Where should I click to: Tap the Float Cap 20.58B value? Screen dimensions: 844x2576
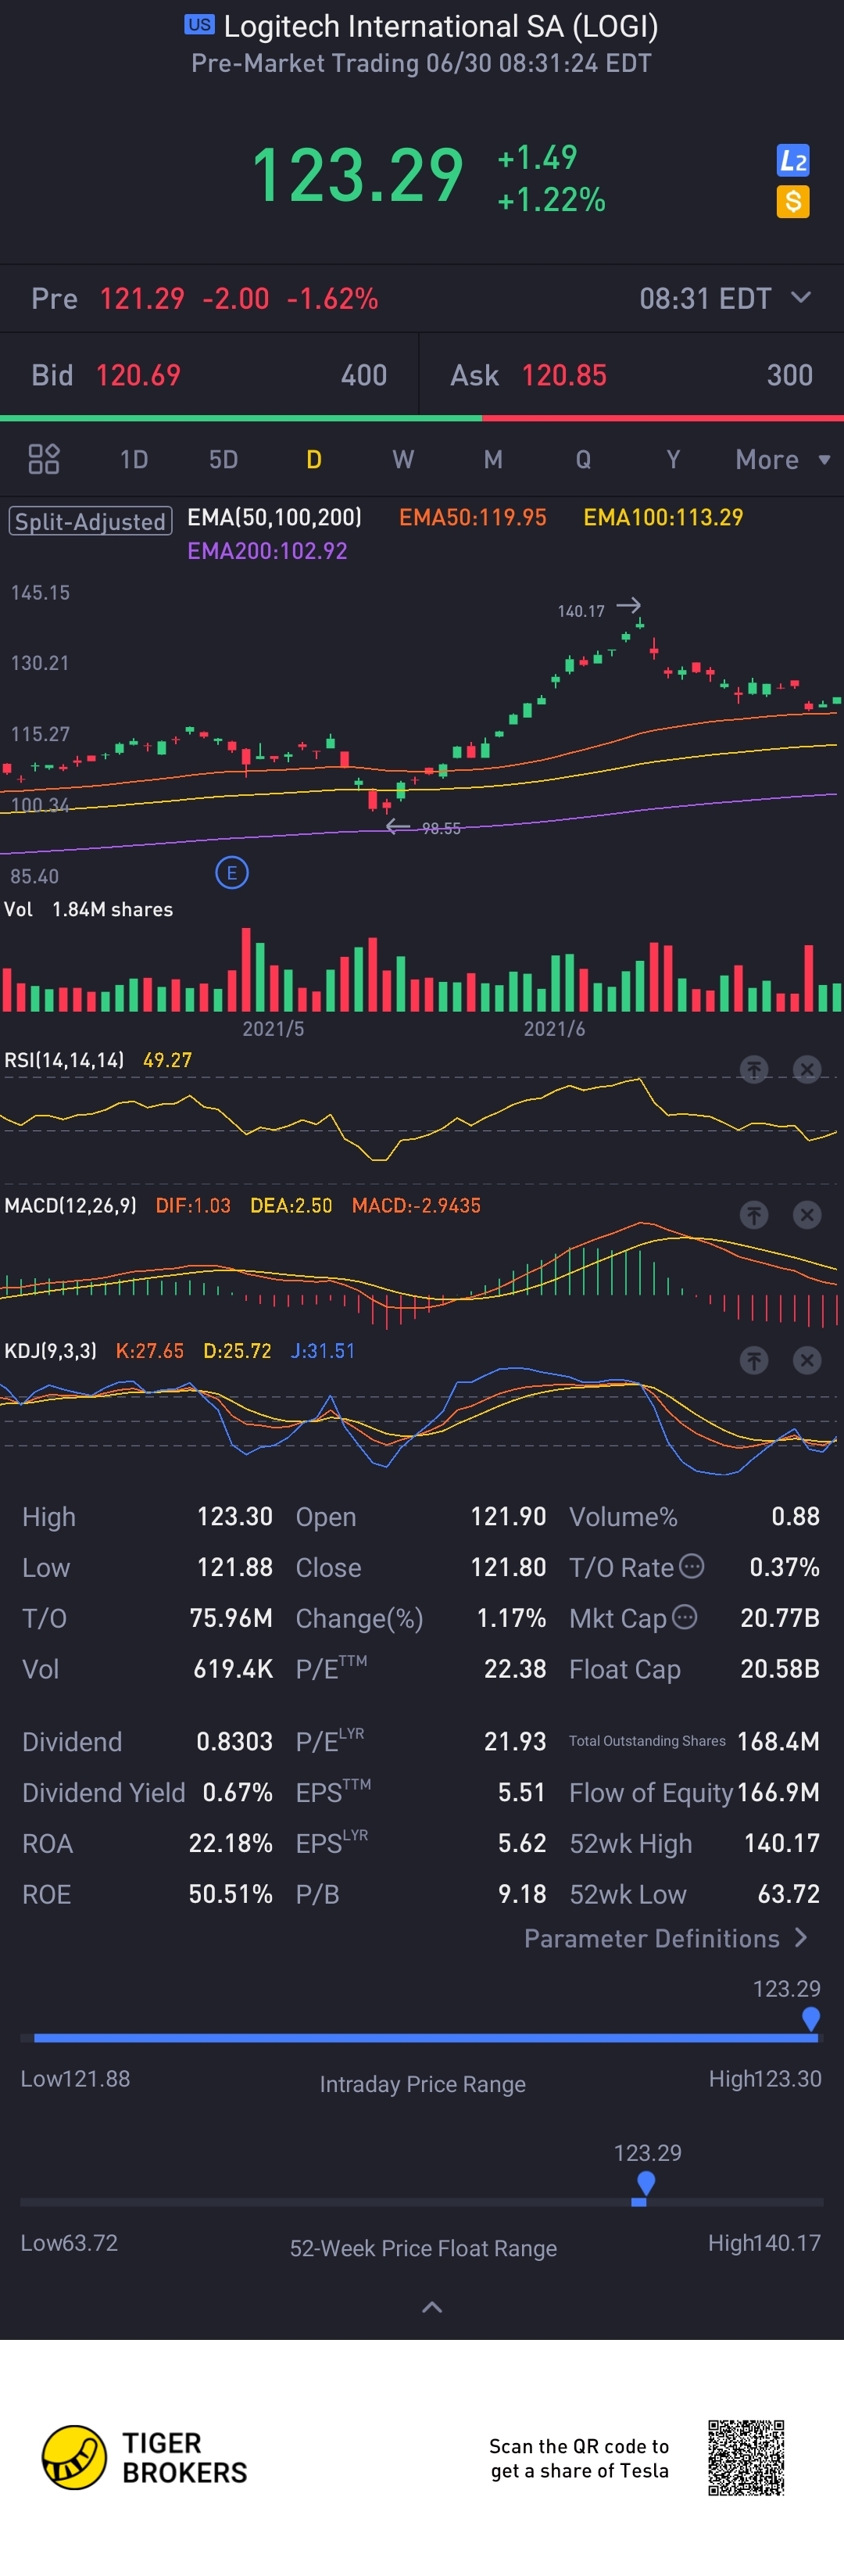[x=779, y=1669]
